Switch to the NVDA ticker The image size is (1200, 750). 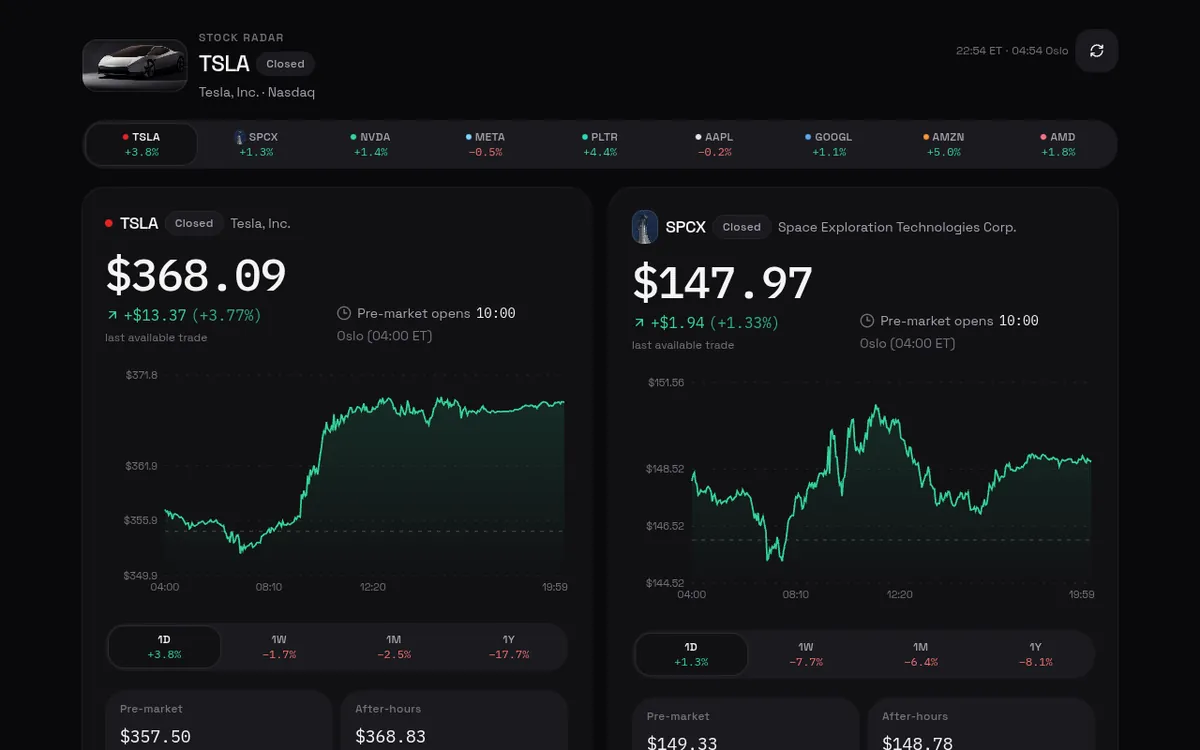pyautogui.click(x=371, y=144)
